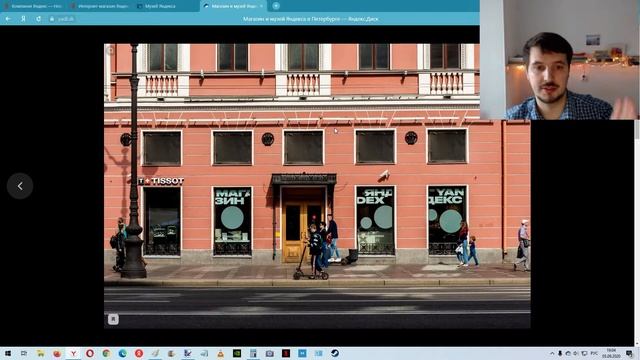Open the Windows Start menu
This screenshot has height=360, width=640.
point(8,353)
